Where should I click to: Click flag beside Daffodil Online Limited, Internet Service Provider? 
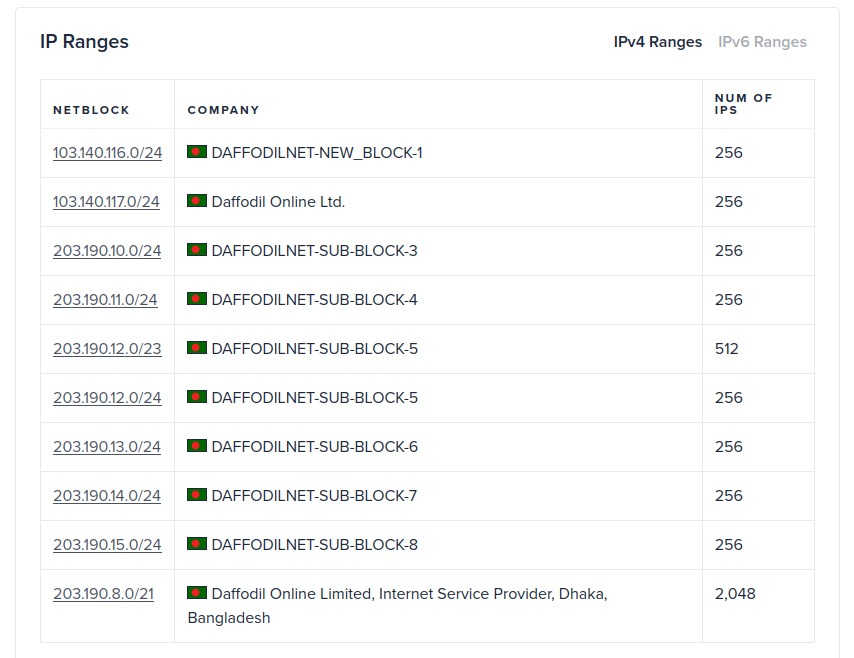pos(197,593)
